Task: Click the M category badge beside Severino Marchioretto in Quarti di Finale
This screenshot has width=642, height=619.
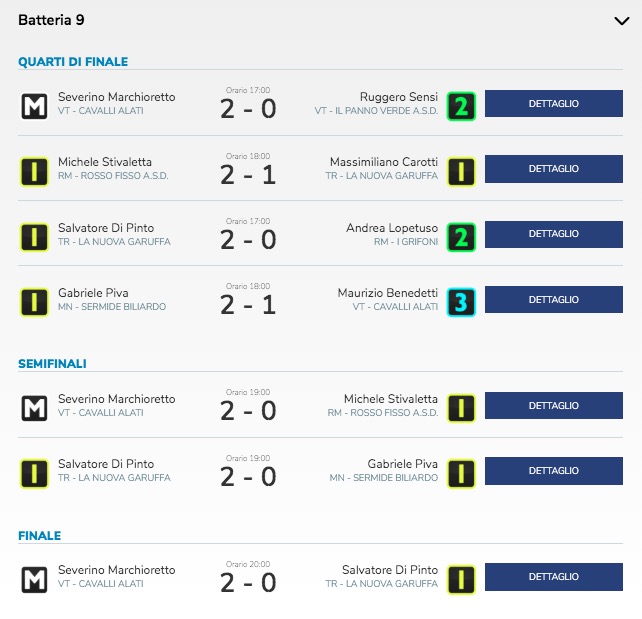Action: (34, 106)
